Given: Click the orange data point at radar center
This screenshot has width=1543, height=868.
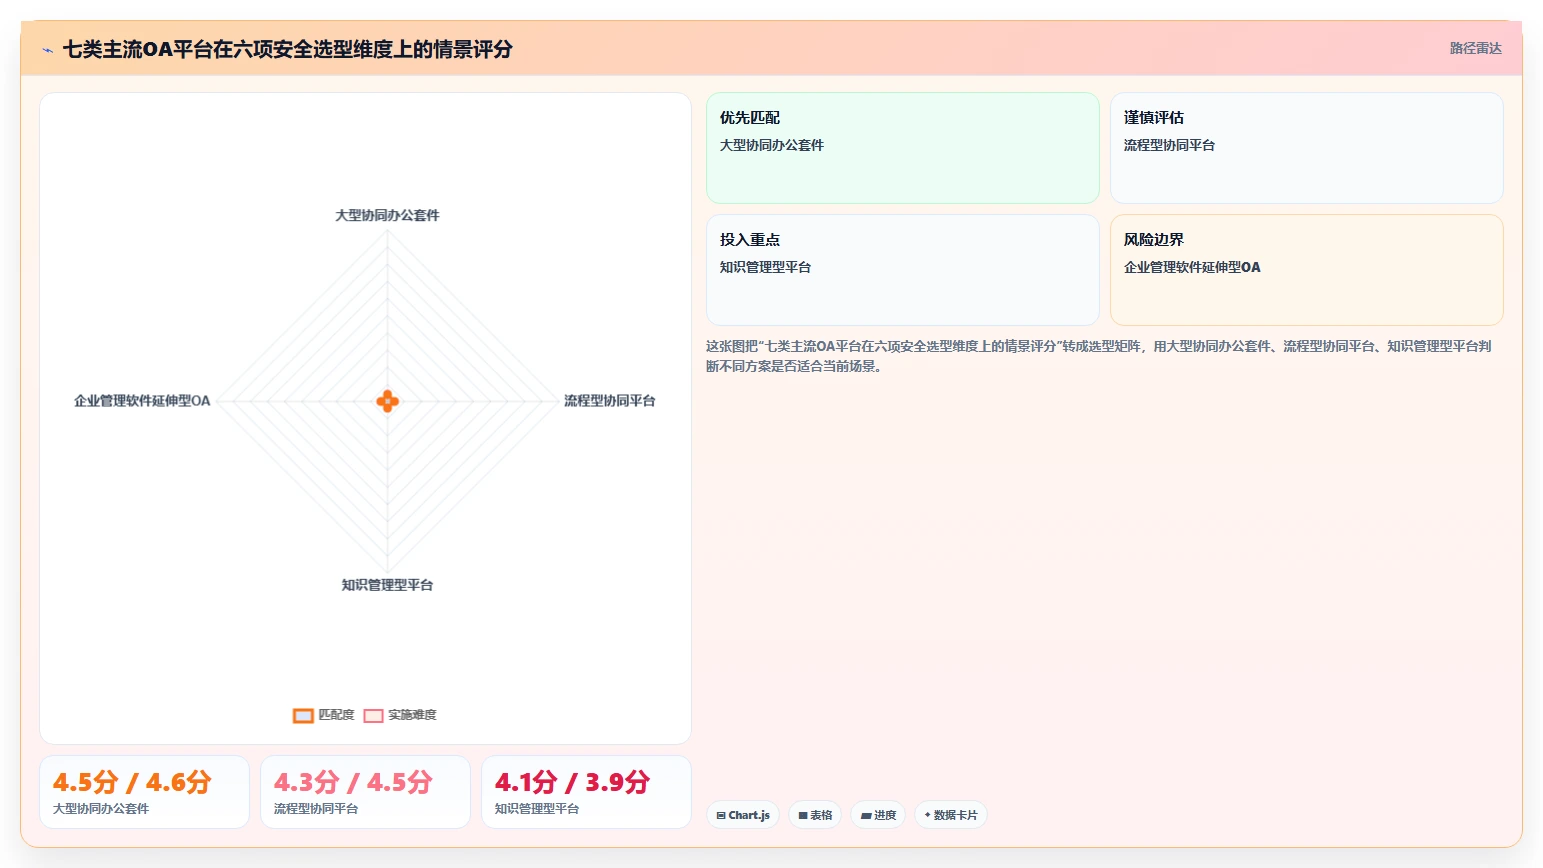Looking at the screenshot, I should (388, 401).
